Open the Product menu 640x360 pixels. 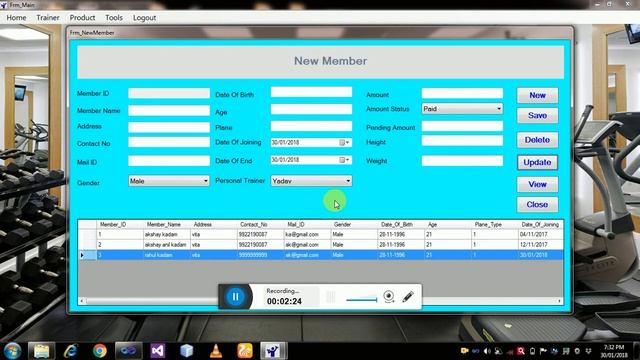[x=82, y=18]
